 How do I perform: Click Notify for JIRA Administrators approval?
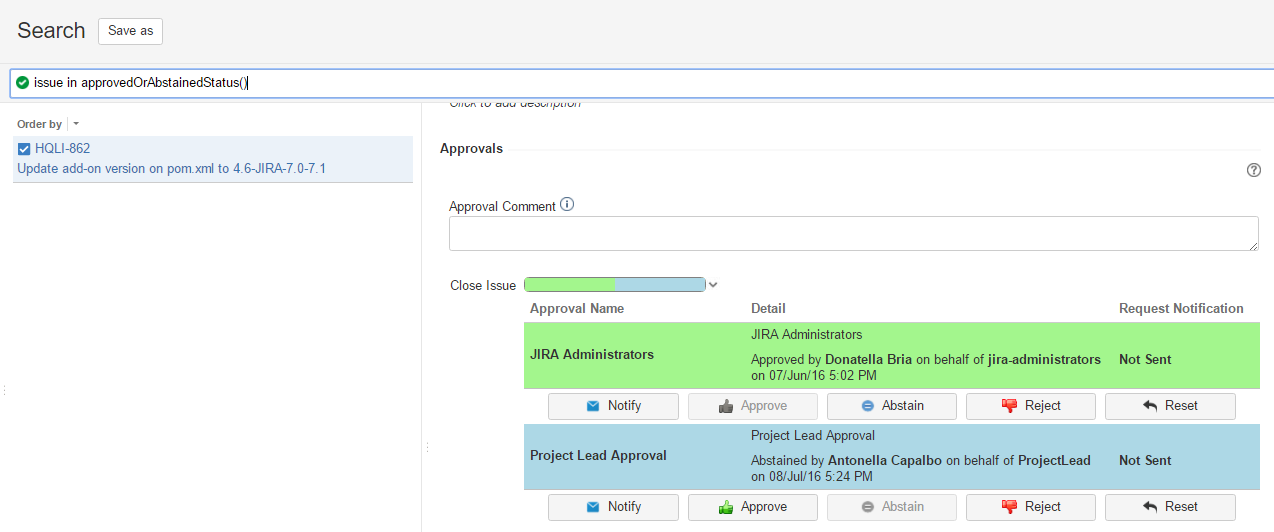pos(613,406)
